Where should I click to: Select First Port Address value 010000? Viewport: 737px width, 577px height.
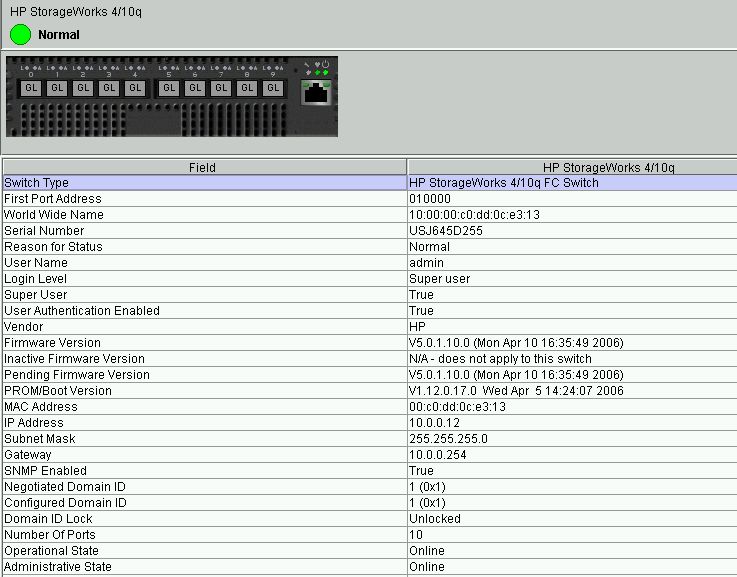click(430, 199)
